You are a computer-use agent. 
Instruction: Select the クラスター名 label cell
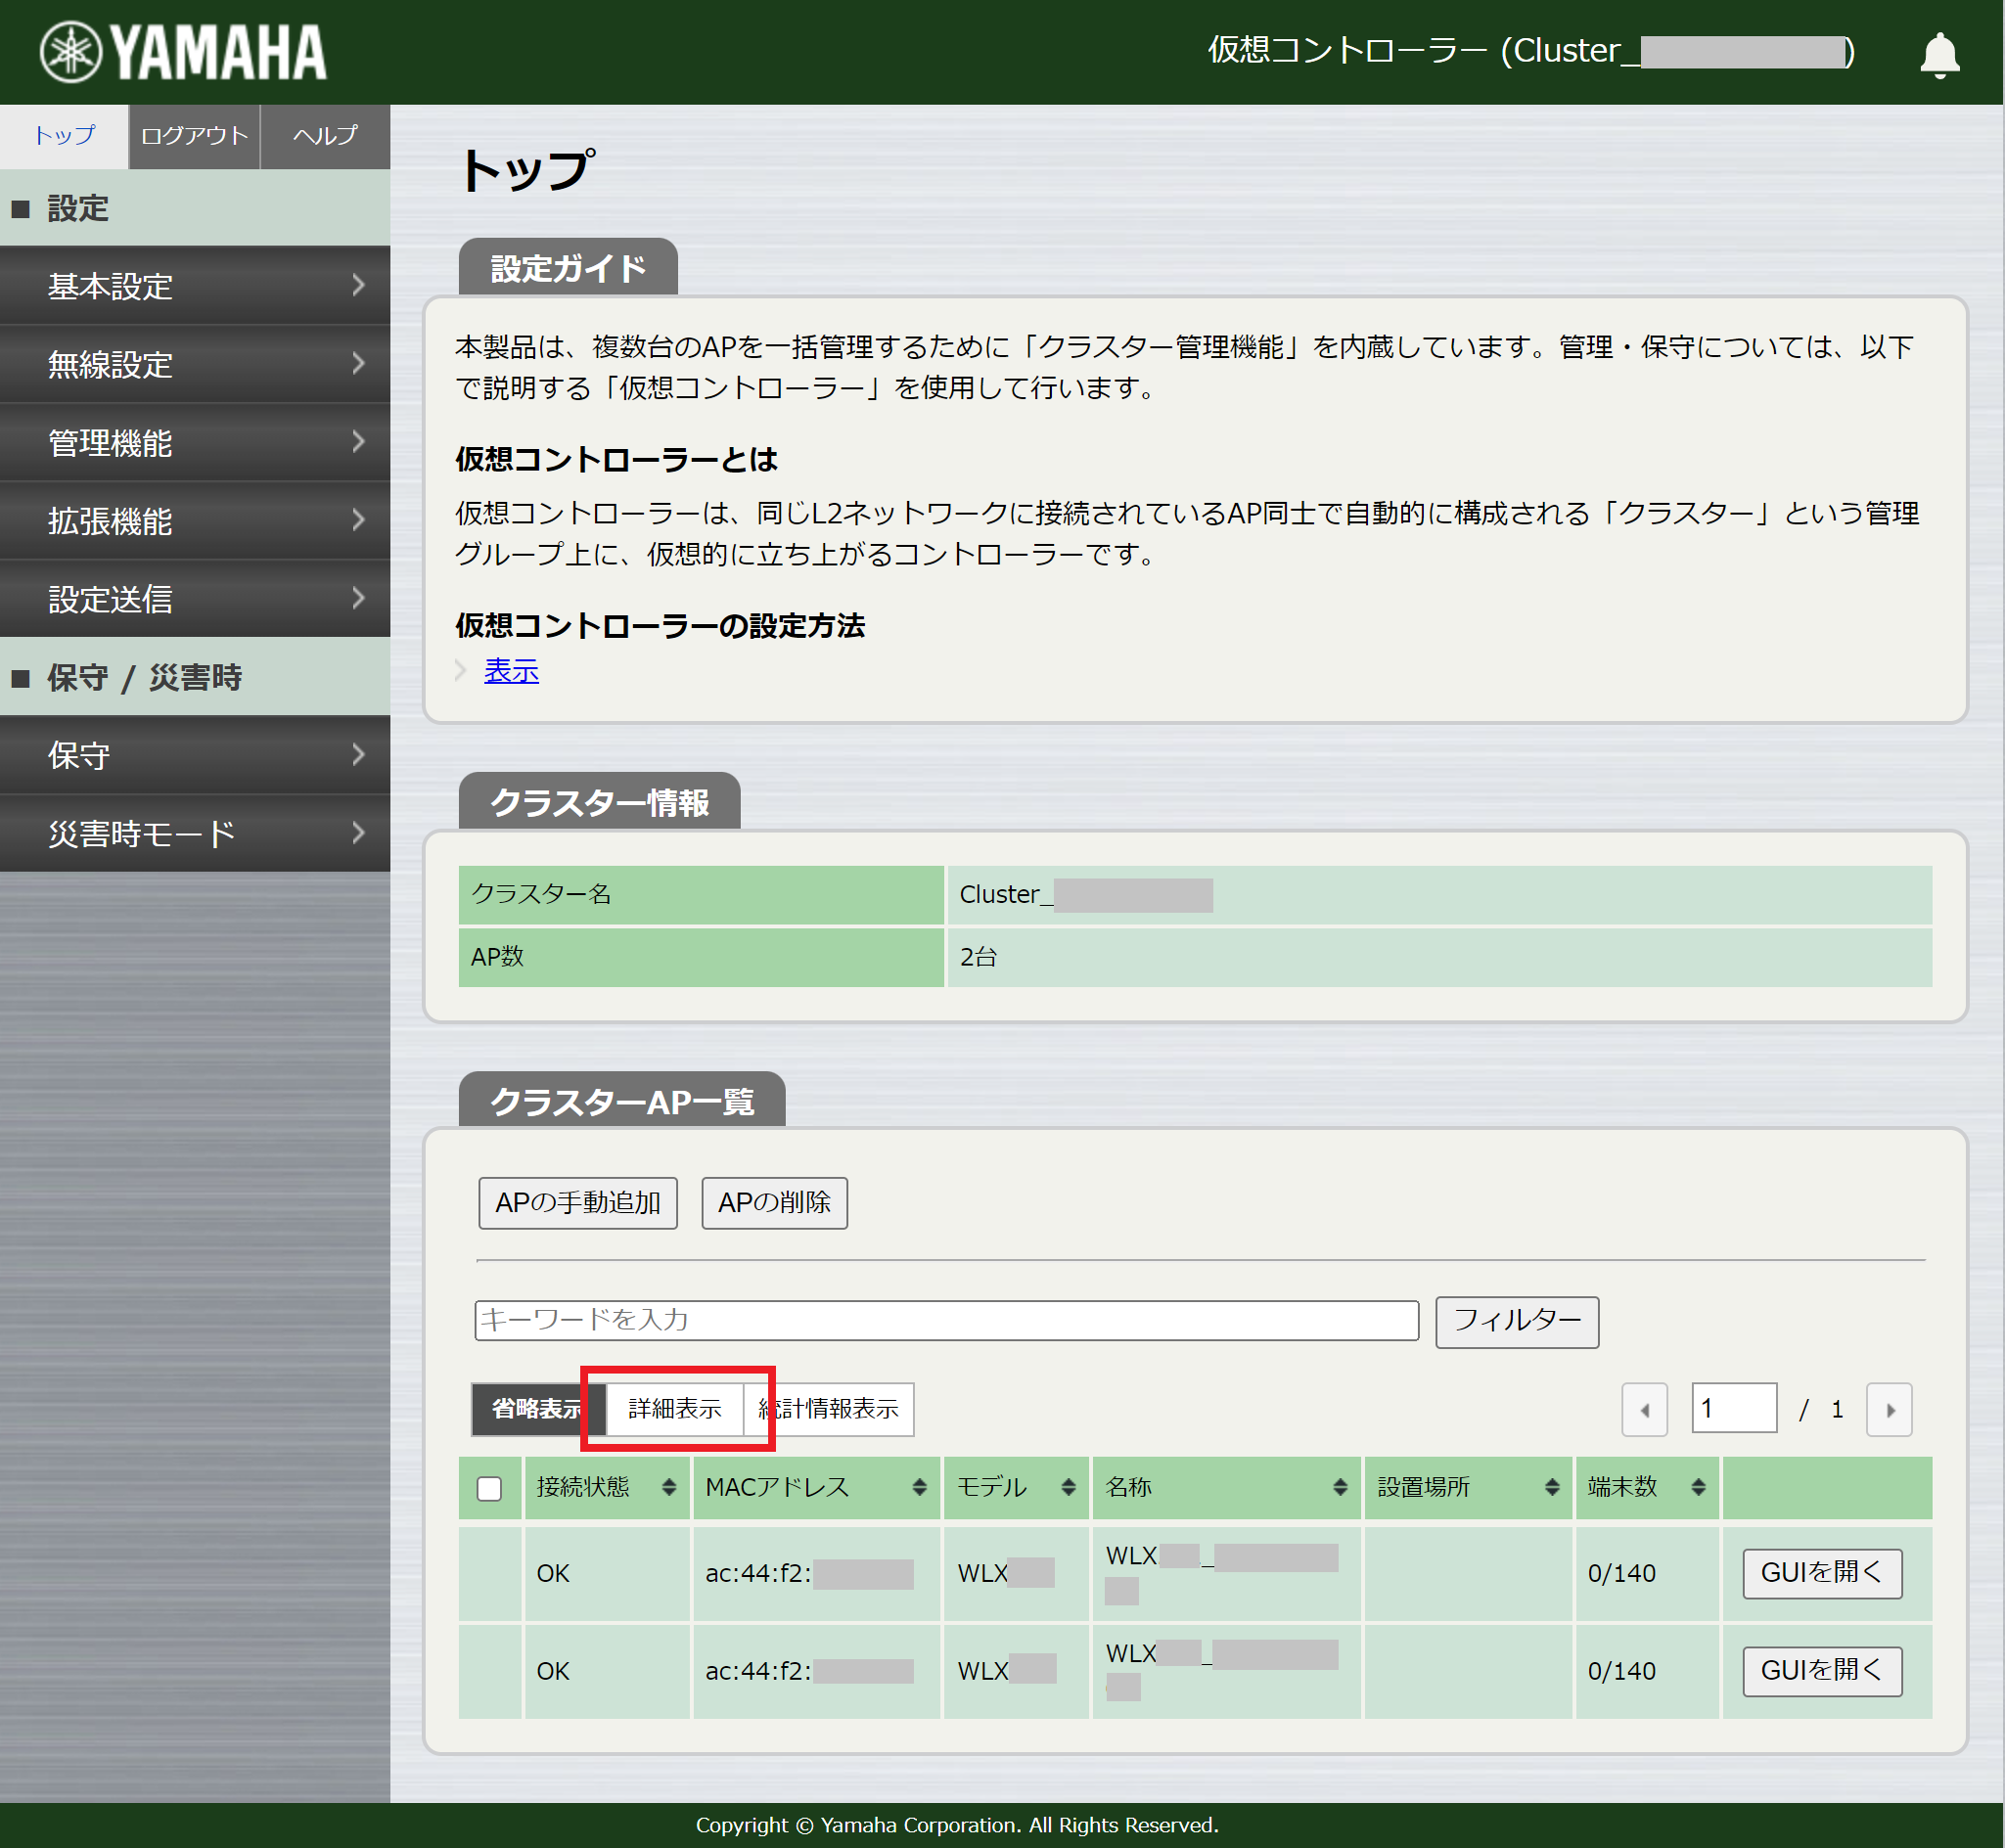[x=700, y=894]
